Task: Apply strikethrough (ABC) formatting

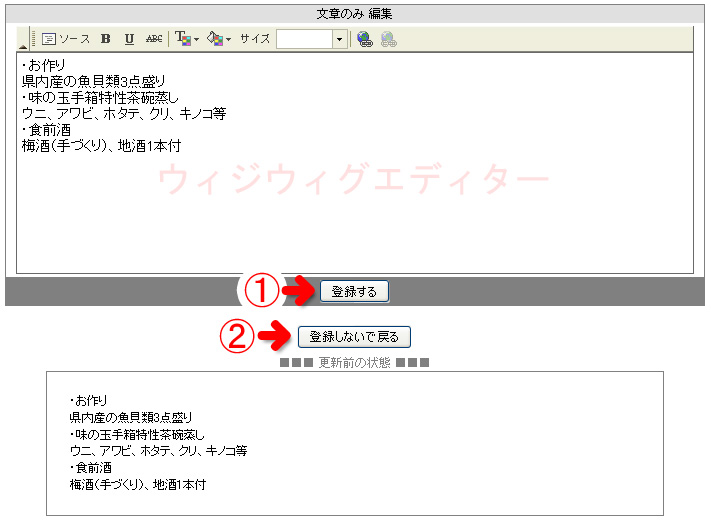Action: 154,39
